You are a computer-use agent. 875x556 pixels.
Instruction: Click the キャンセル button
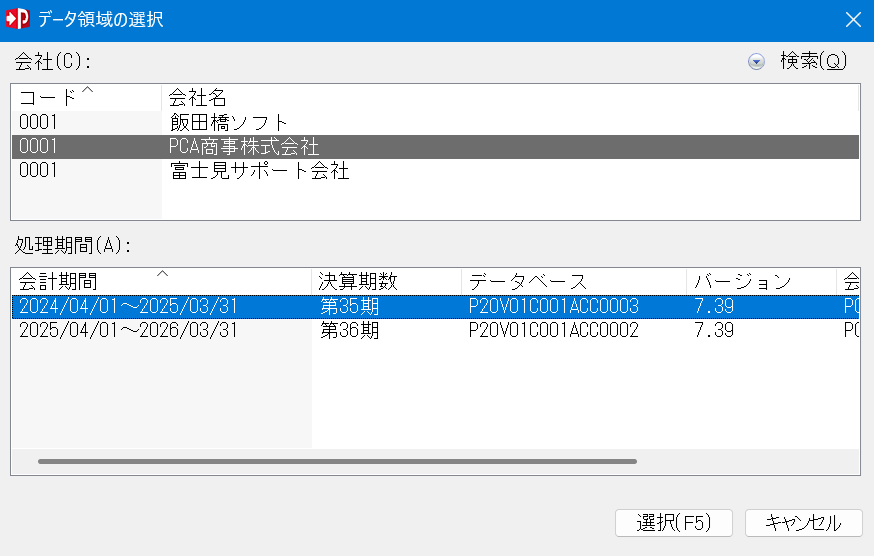(x=804, y=523)
